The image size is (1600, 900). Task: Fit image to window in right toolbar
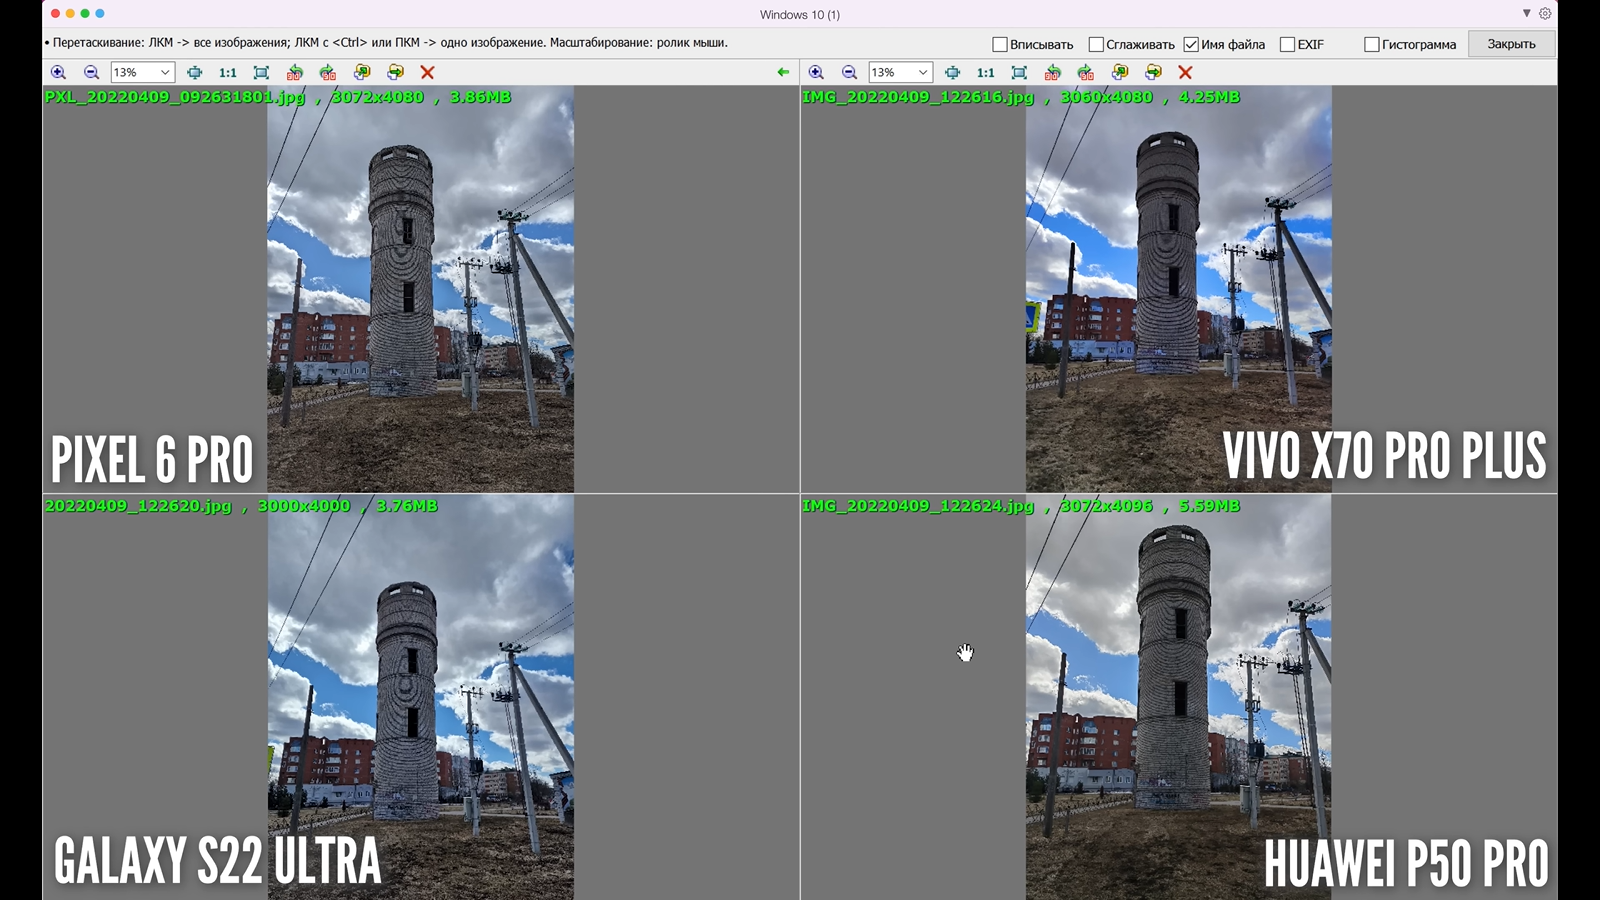click(x=1019, y=72)
